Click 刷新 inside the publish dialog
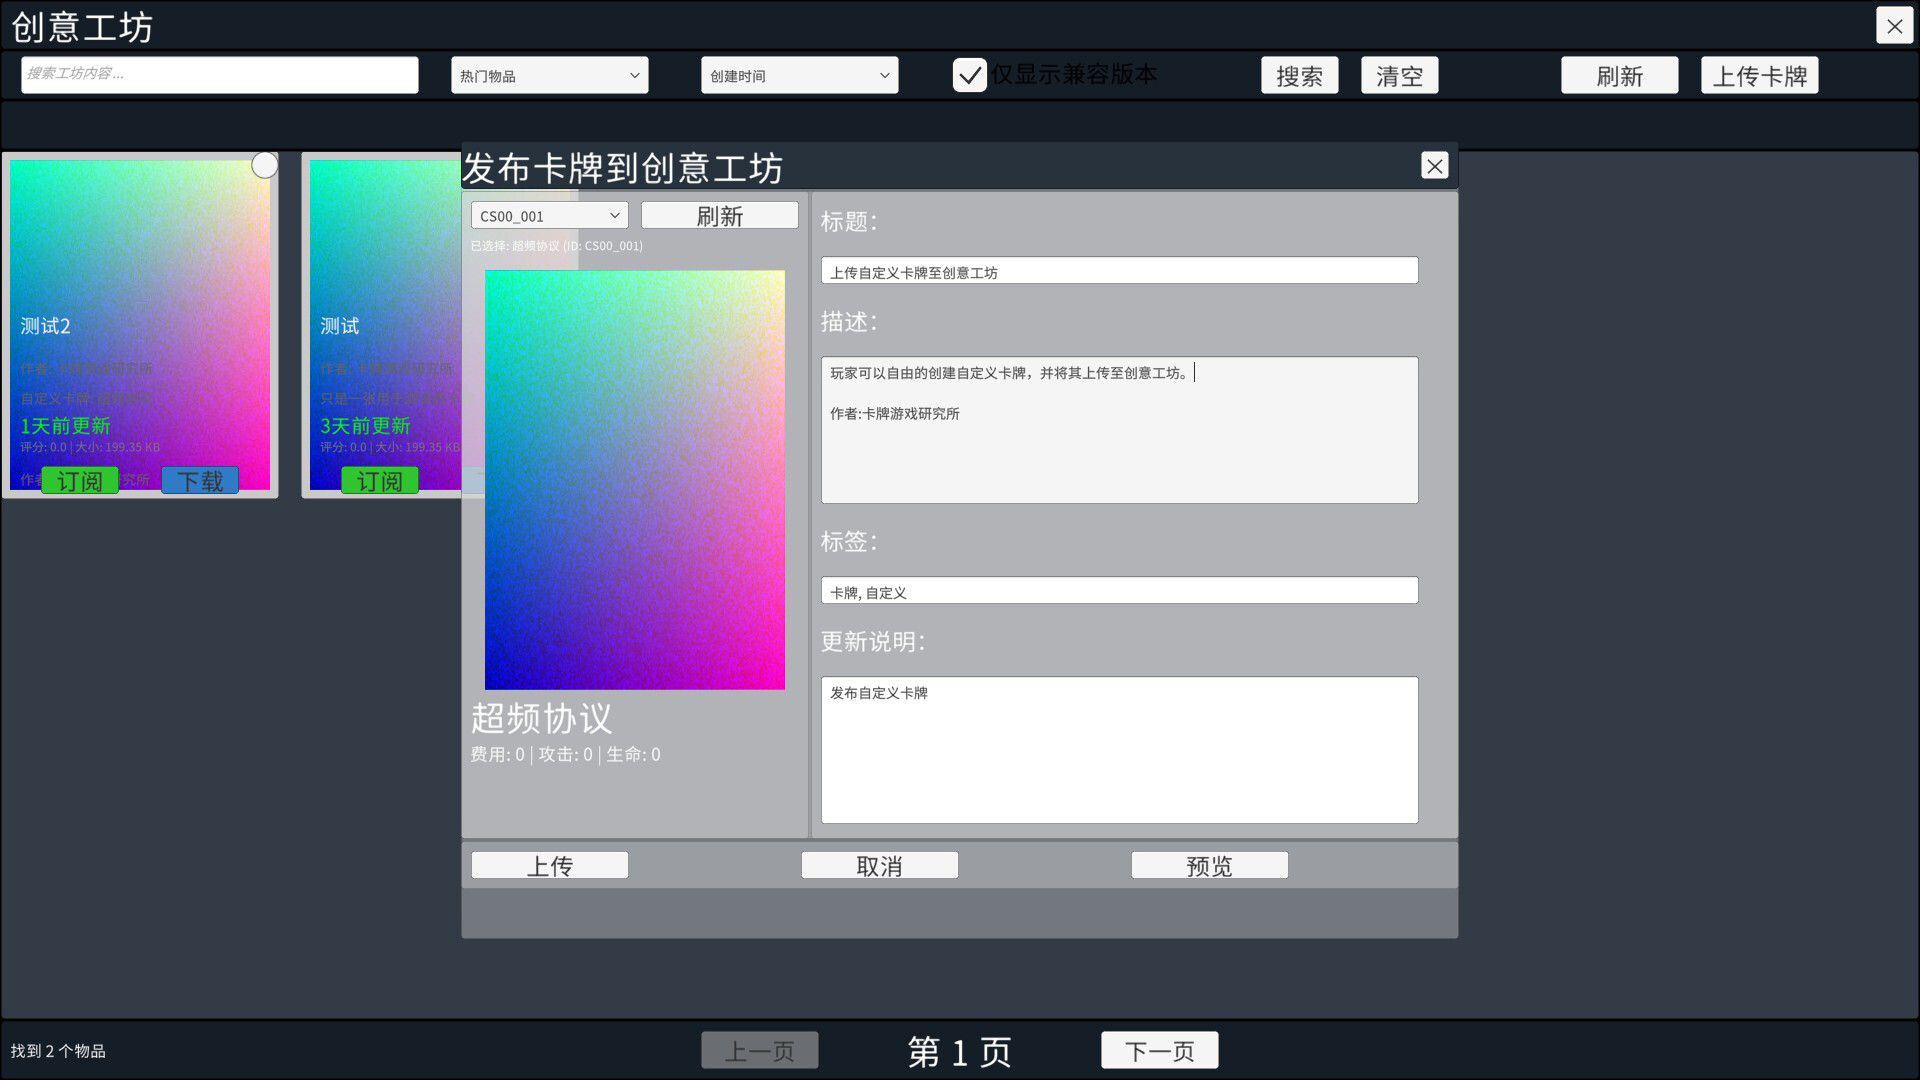Image resolution: width=1920 pixels, height=1080 pixels. click(x=718, y=214)
